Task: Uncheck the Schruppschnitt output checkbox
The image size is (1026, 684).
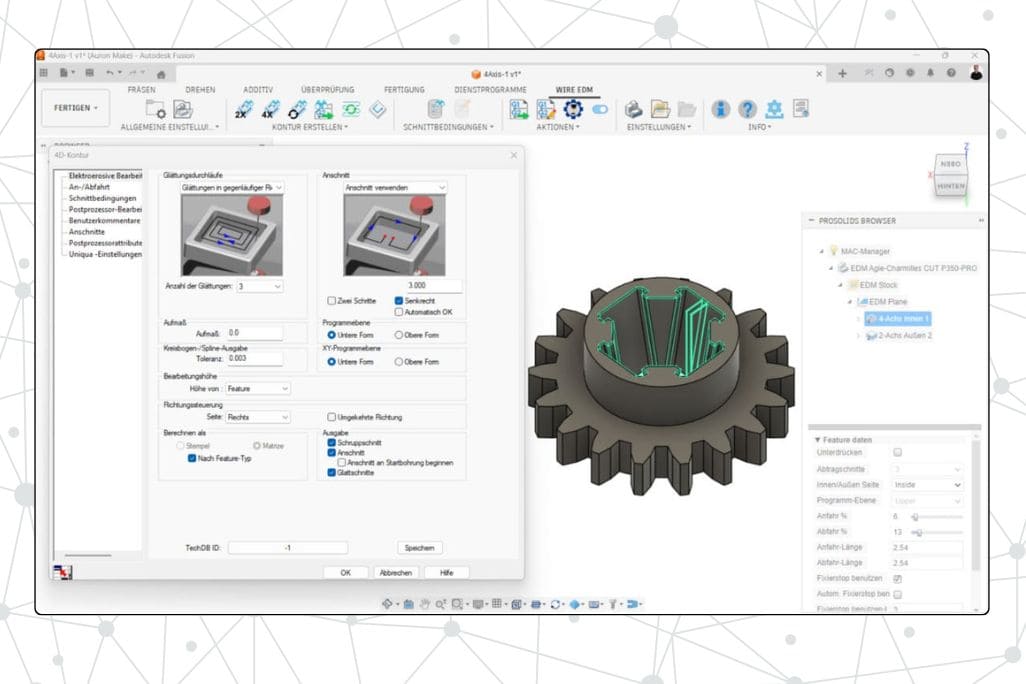Action: pyautogui.click(x=331, y=443)
